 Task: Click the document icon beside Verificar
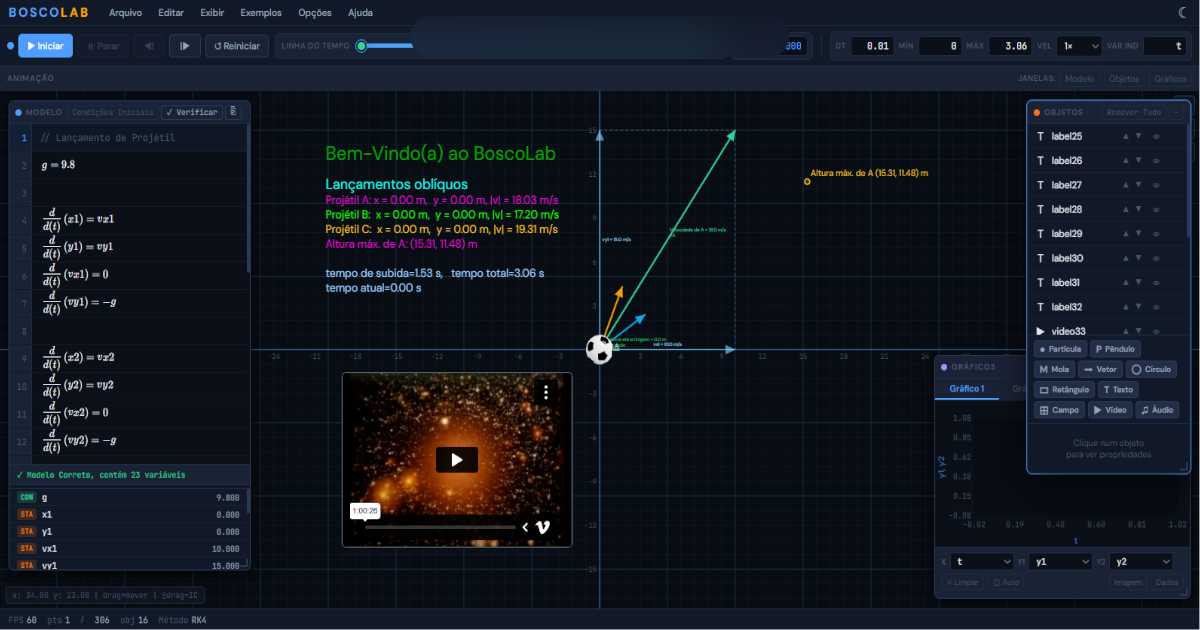click(233, 111)
